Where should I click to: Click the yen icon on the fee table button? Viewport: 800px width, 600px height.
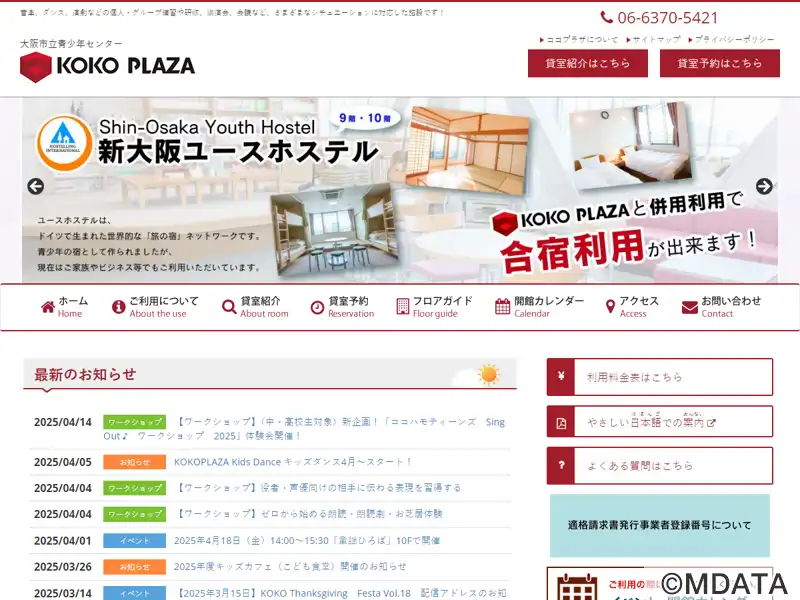(561, 377)
